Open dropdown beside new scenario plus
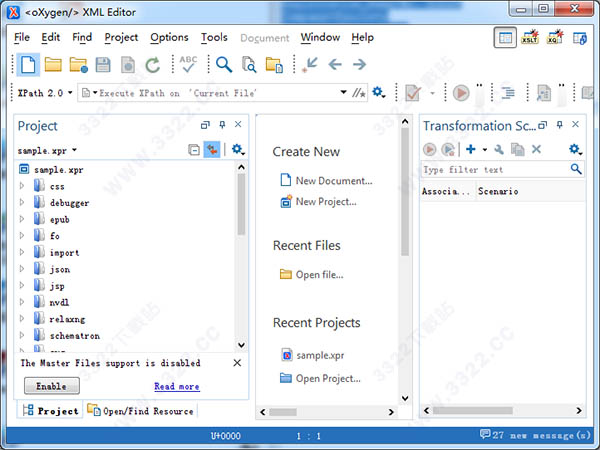The height and width of the screenshot is (450, 600). tap(484, 149)
